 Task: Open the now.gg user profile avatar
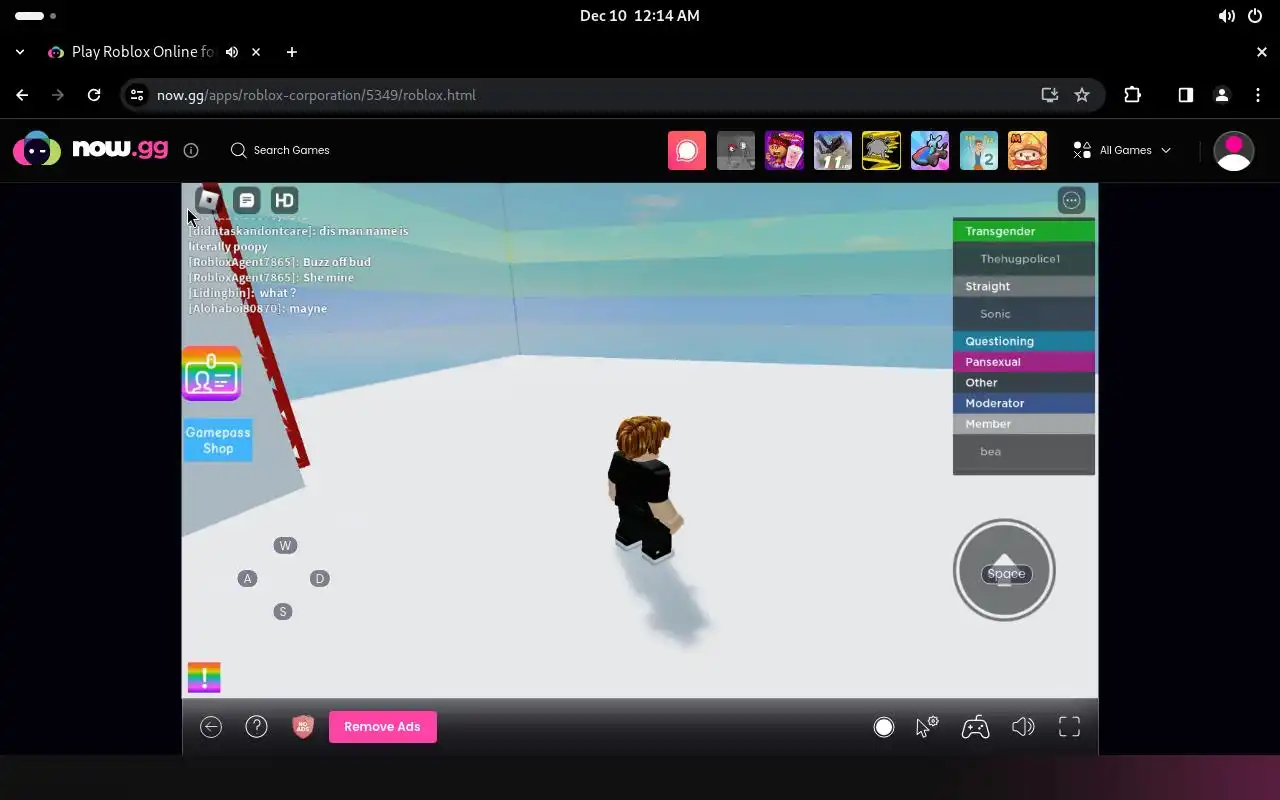point(1233,151)
